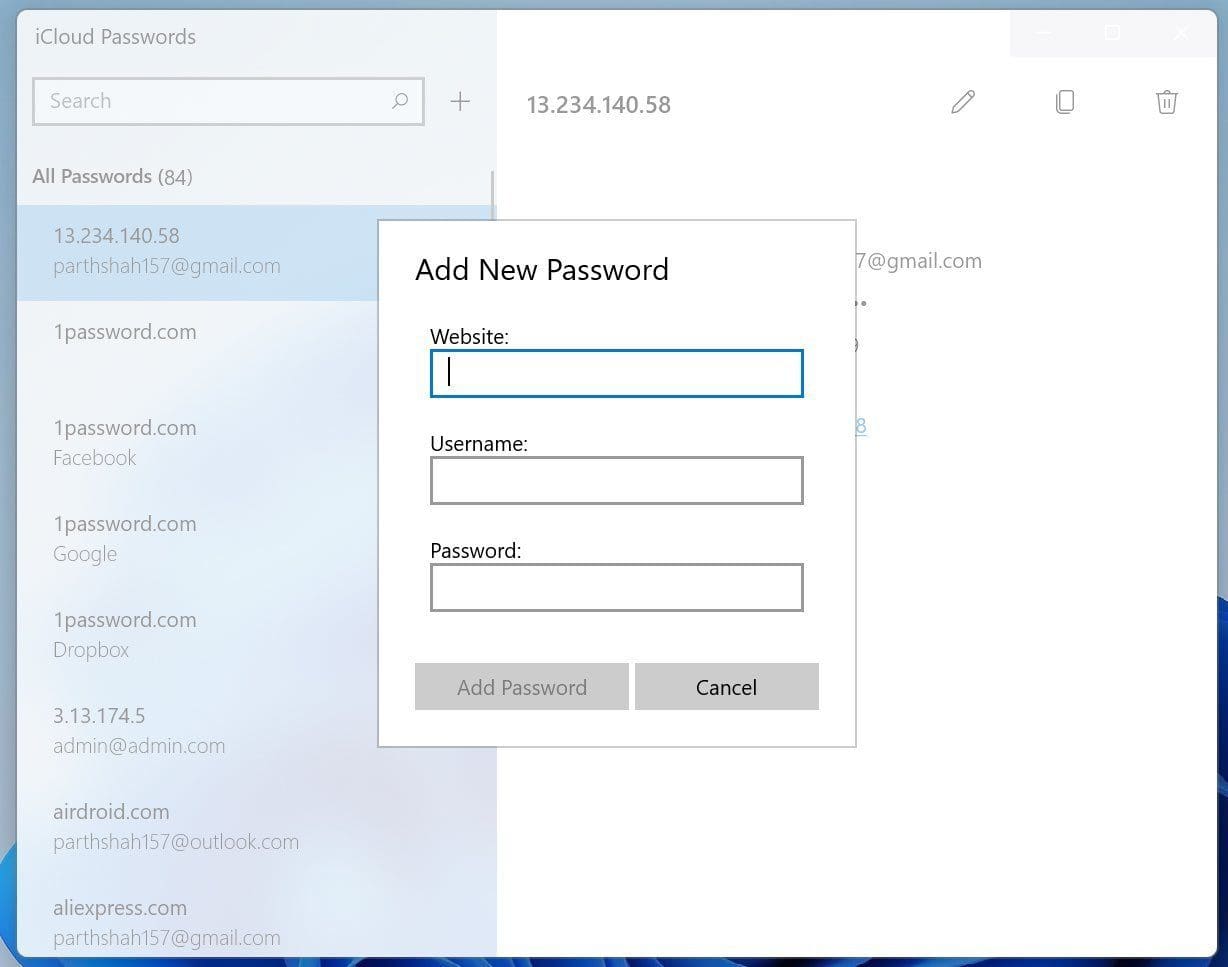Click the plus icon to add password
This screenshot has width=1228, height=967.
point(460,101)
